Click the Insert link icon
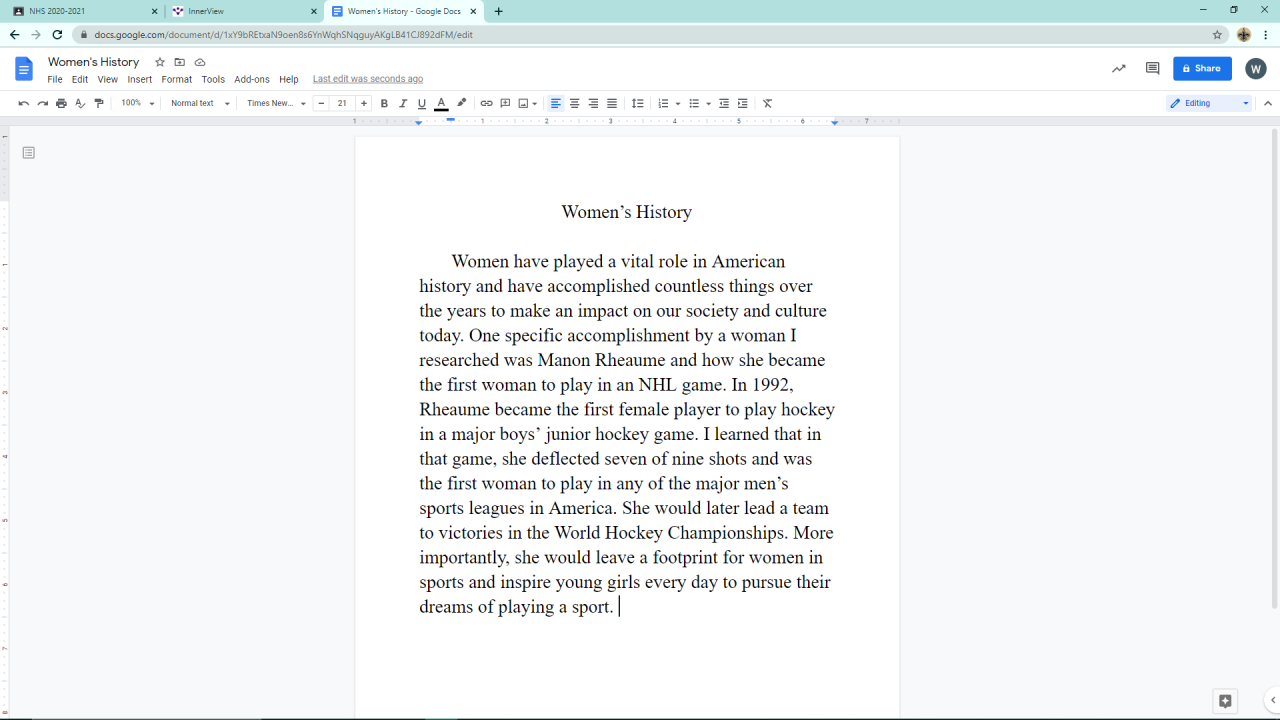The height and width of the screenshot is (720, 1280). (486, 103)
